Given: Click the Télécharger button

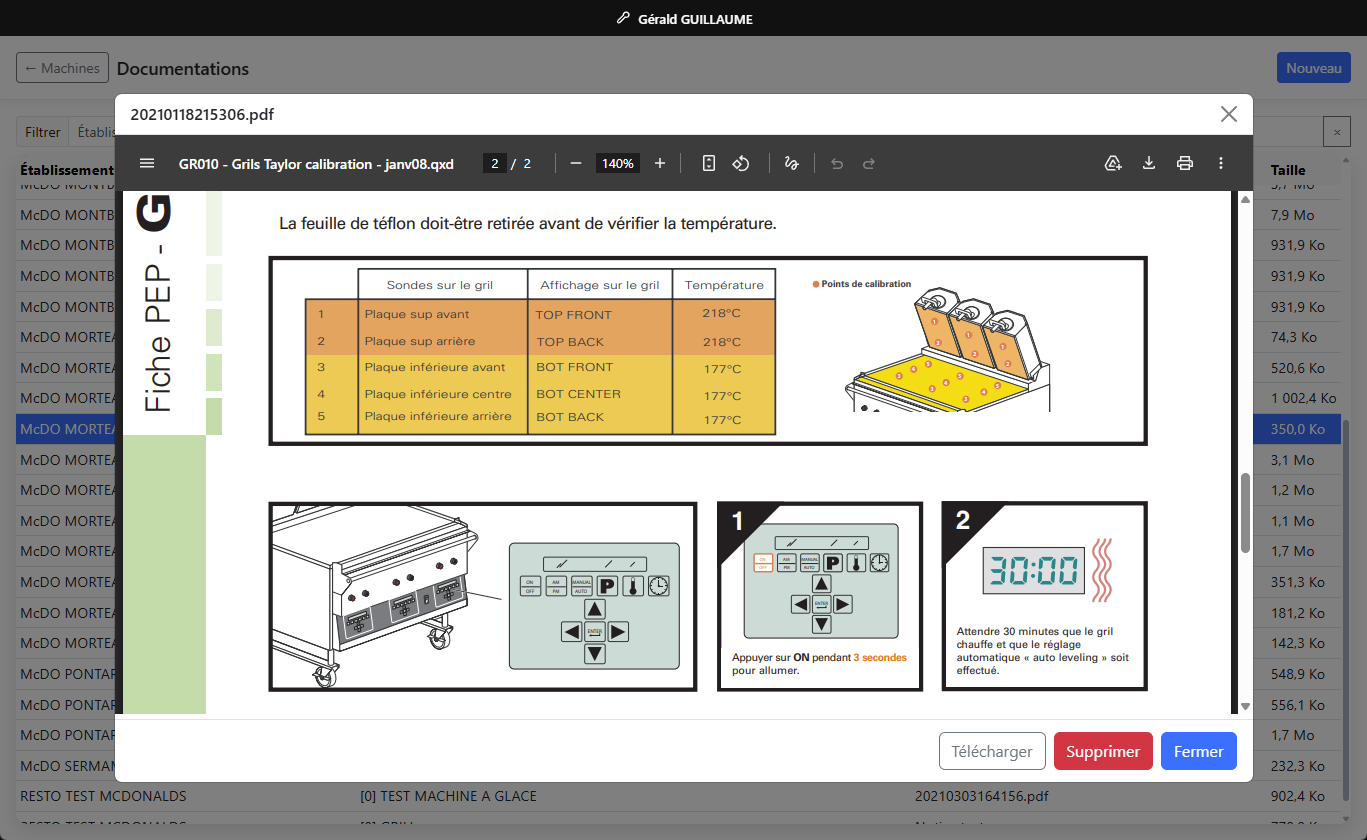Looking at the screenshot, I should (992, 751).
